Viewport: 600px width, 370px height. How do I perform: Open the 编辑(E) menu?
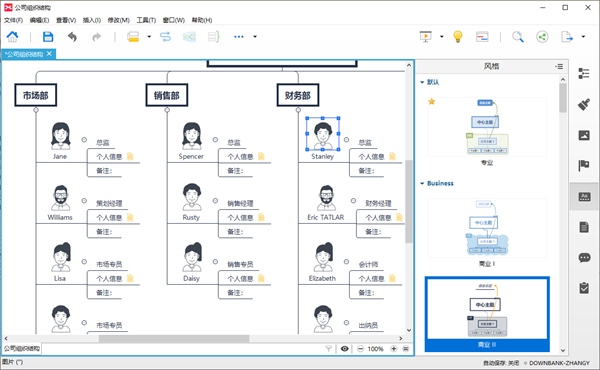click(x=39, y=20)
